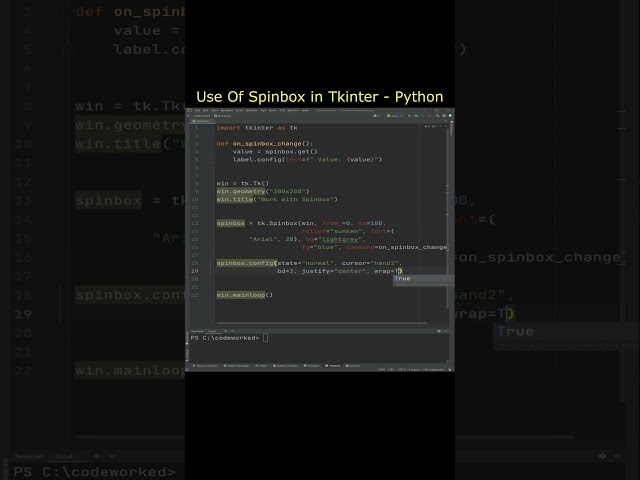The width and height of the screenshot is (640, 480).
Task: Open the Navigate menu
Action: click(x=227, y=110)
